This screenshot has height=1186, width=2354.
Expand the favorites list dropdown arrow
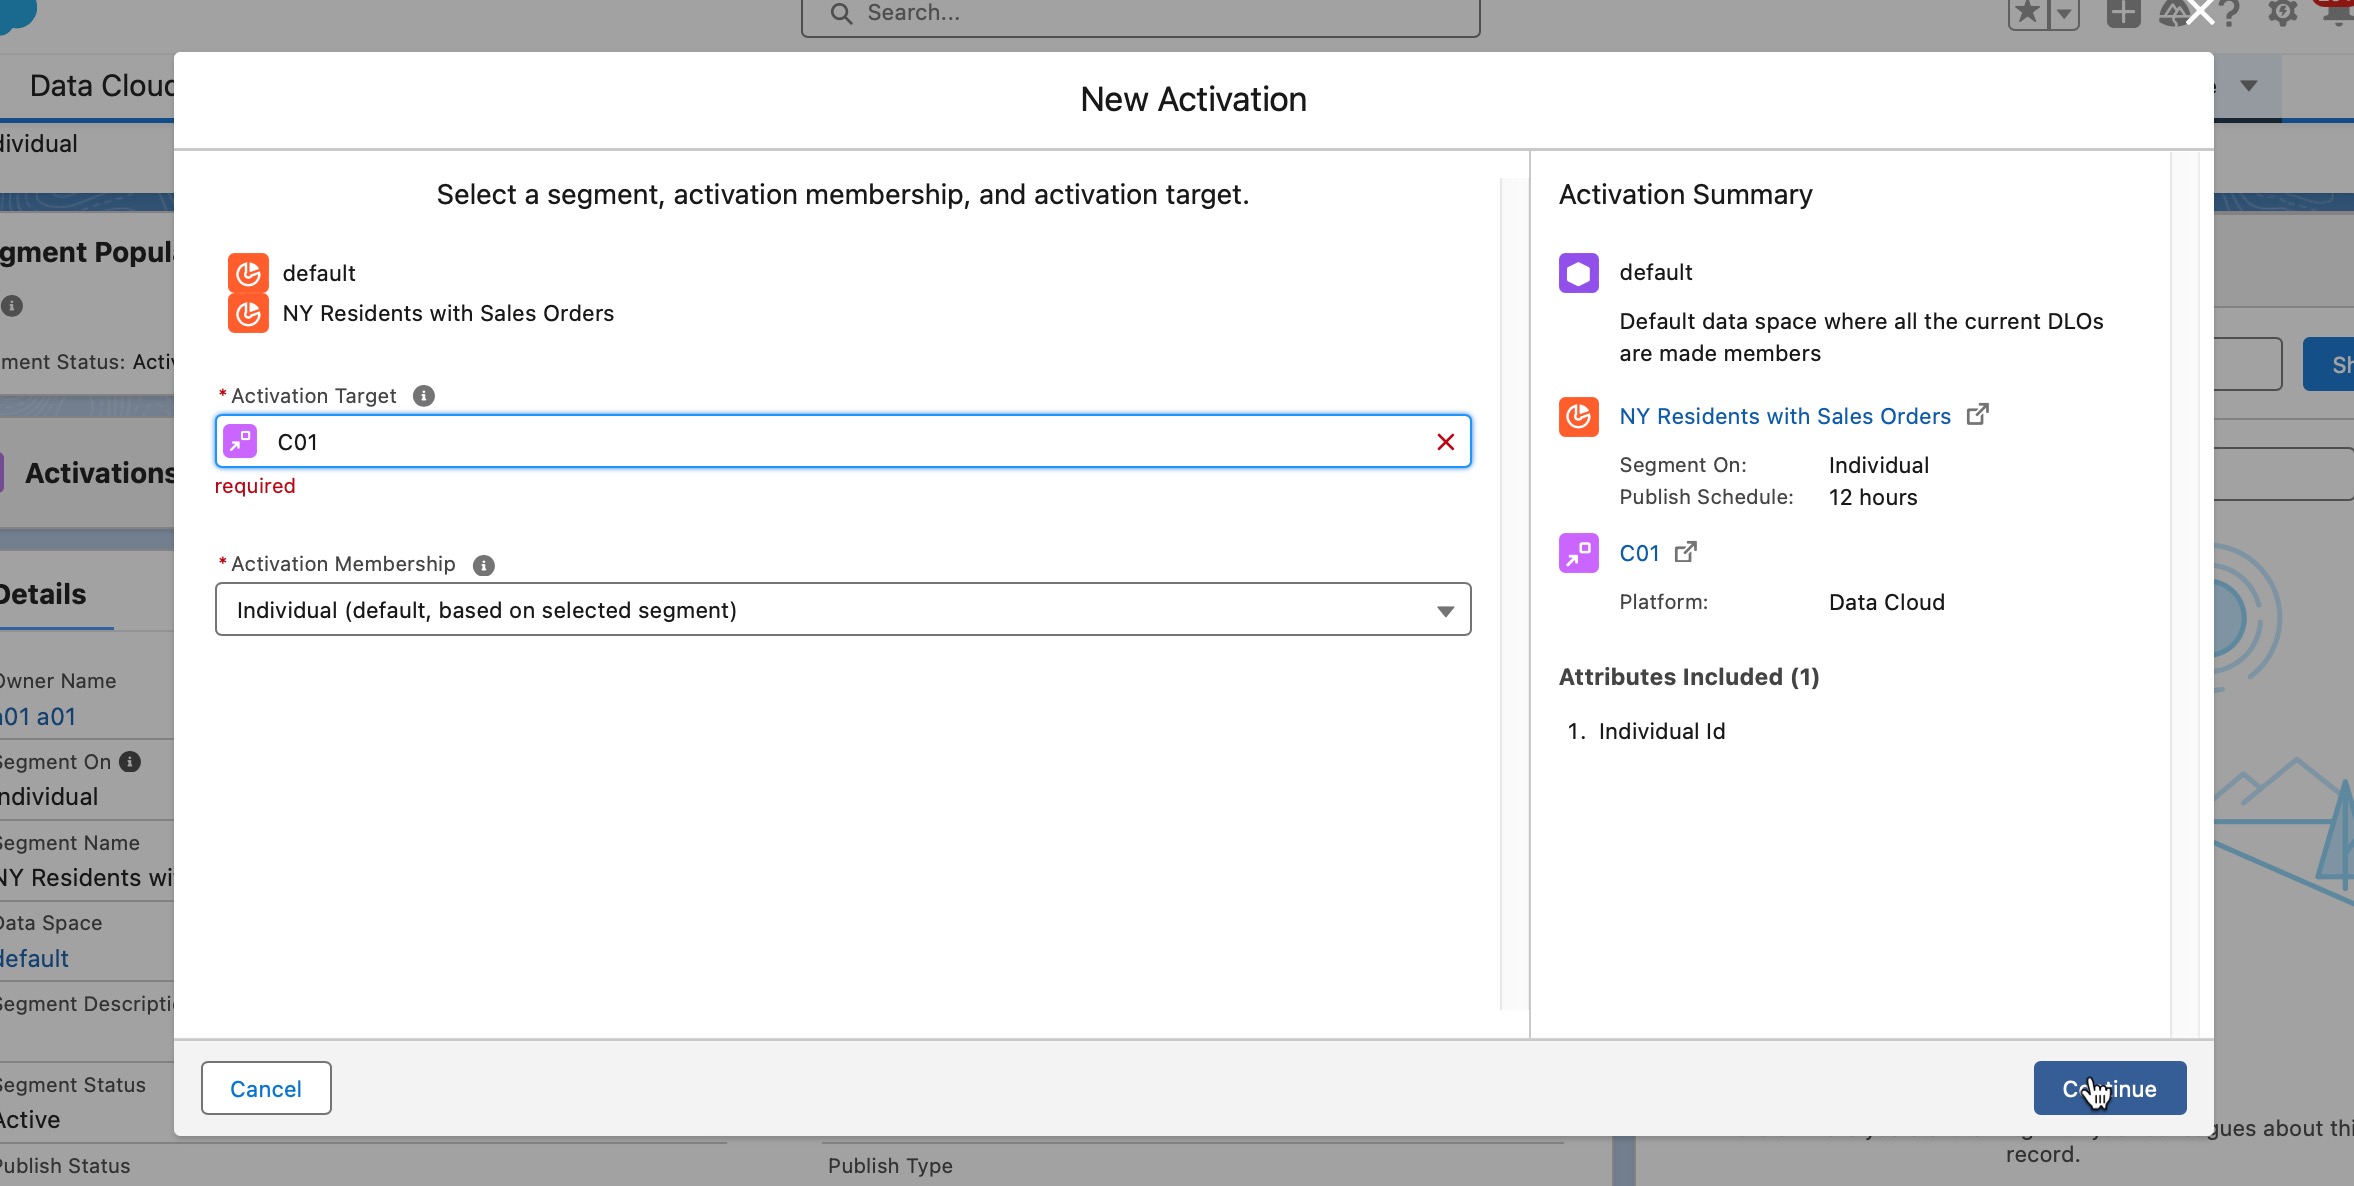pyautogui.click(x=2063, y=13)
